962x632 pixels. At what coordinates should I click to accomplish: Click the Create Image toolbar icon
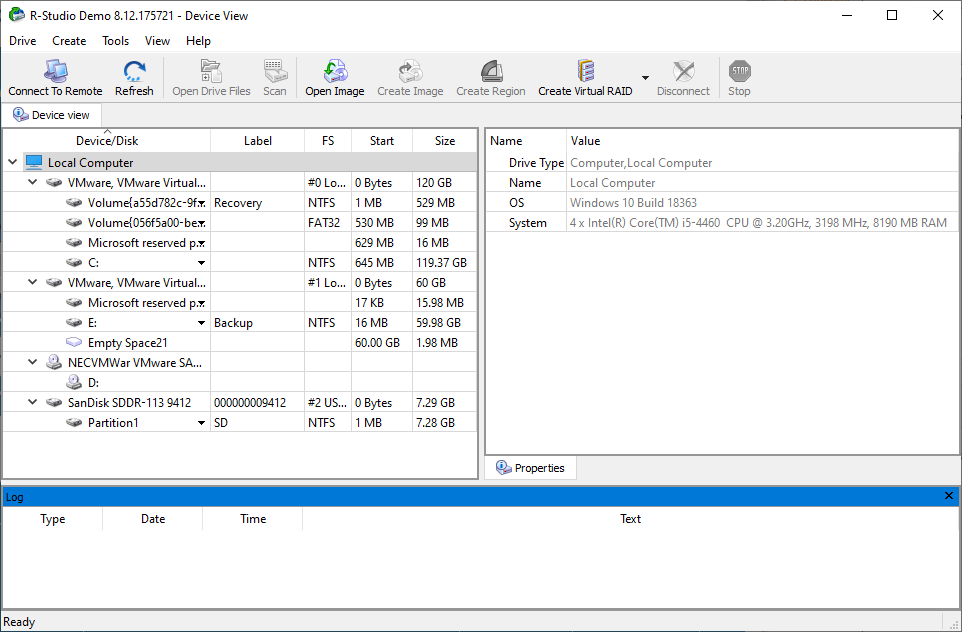(x=410, y=71)
